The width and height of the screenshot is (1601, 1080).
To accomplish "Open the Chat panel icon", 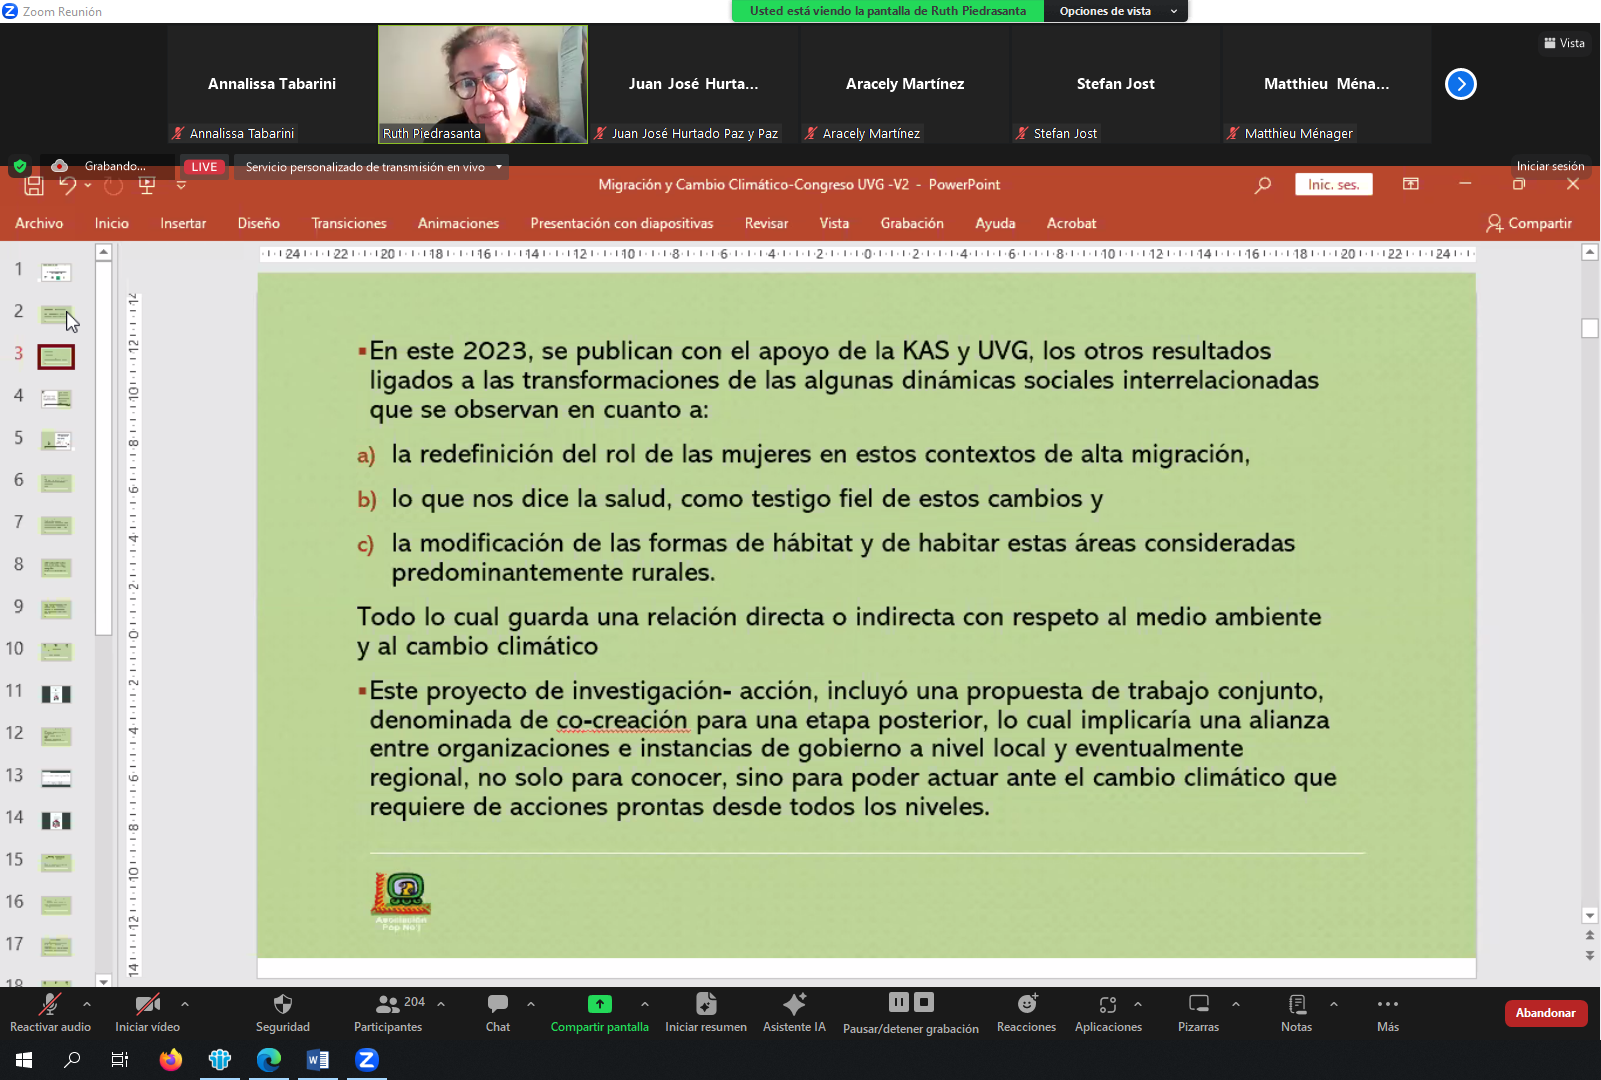I will (497, 1004).
